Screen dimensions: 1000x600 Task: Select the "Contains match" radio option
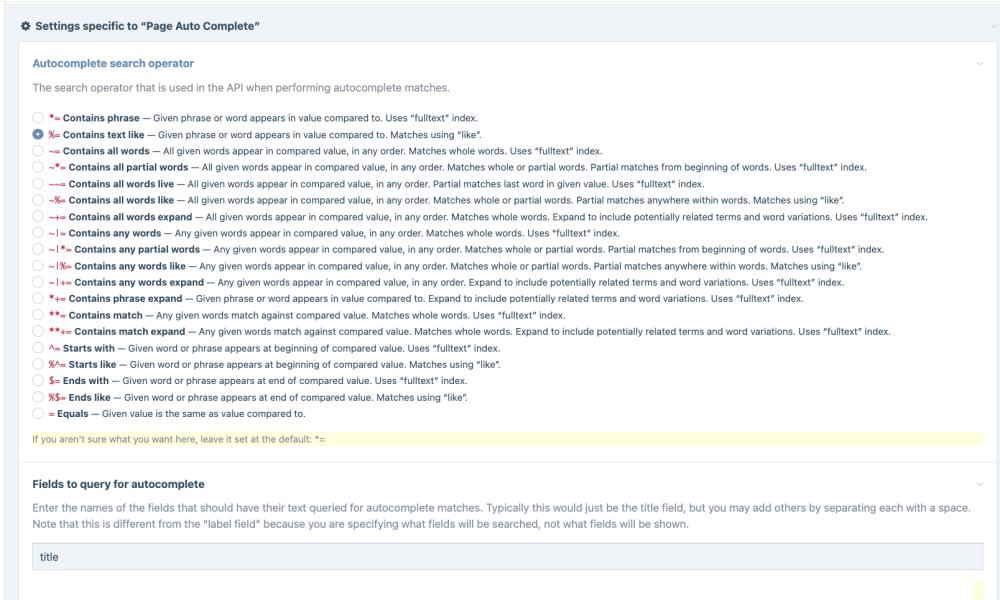pyautogui.click(x=38, y=315)
